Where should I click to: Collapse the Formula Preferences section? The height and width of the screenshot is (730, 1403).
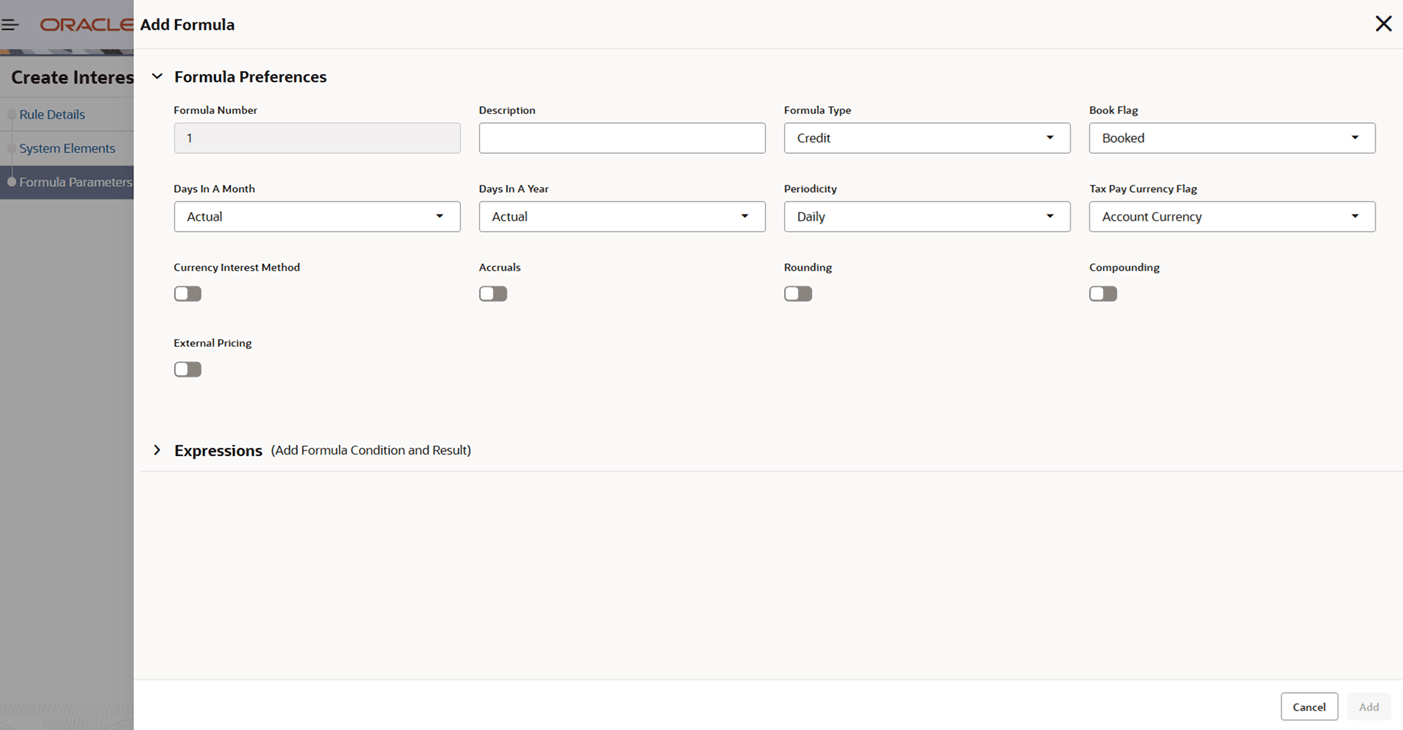(157, 77)
